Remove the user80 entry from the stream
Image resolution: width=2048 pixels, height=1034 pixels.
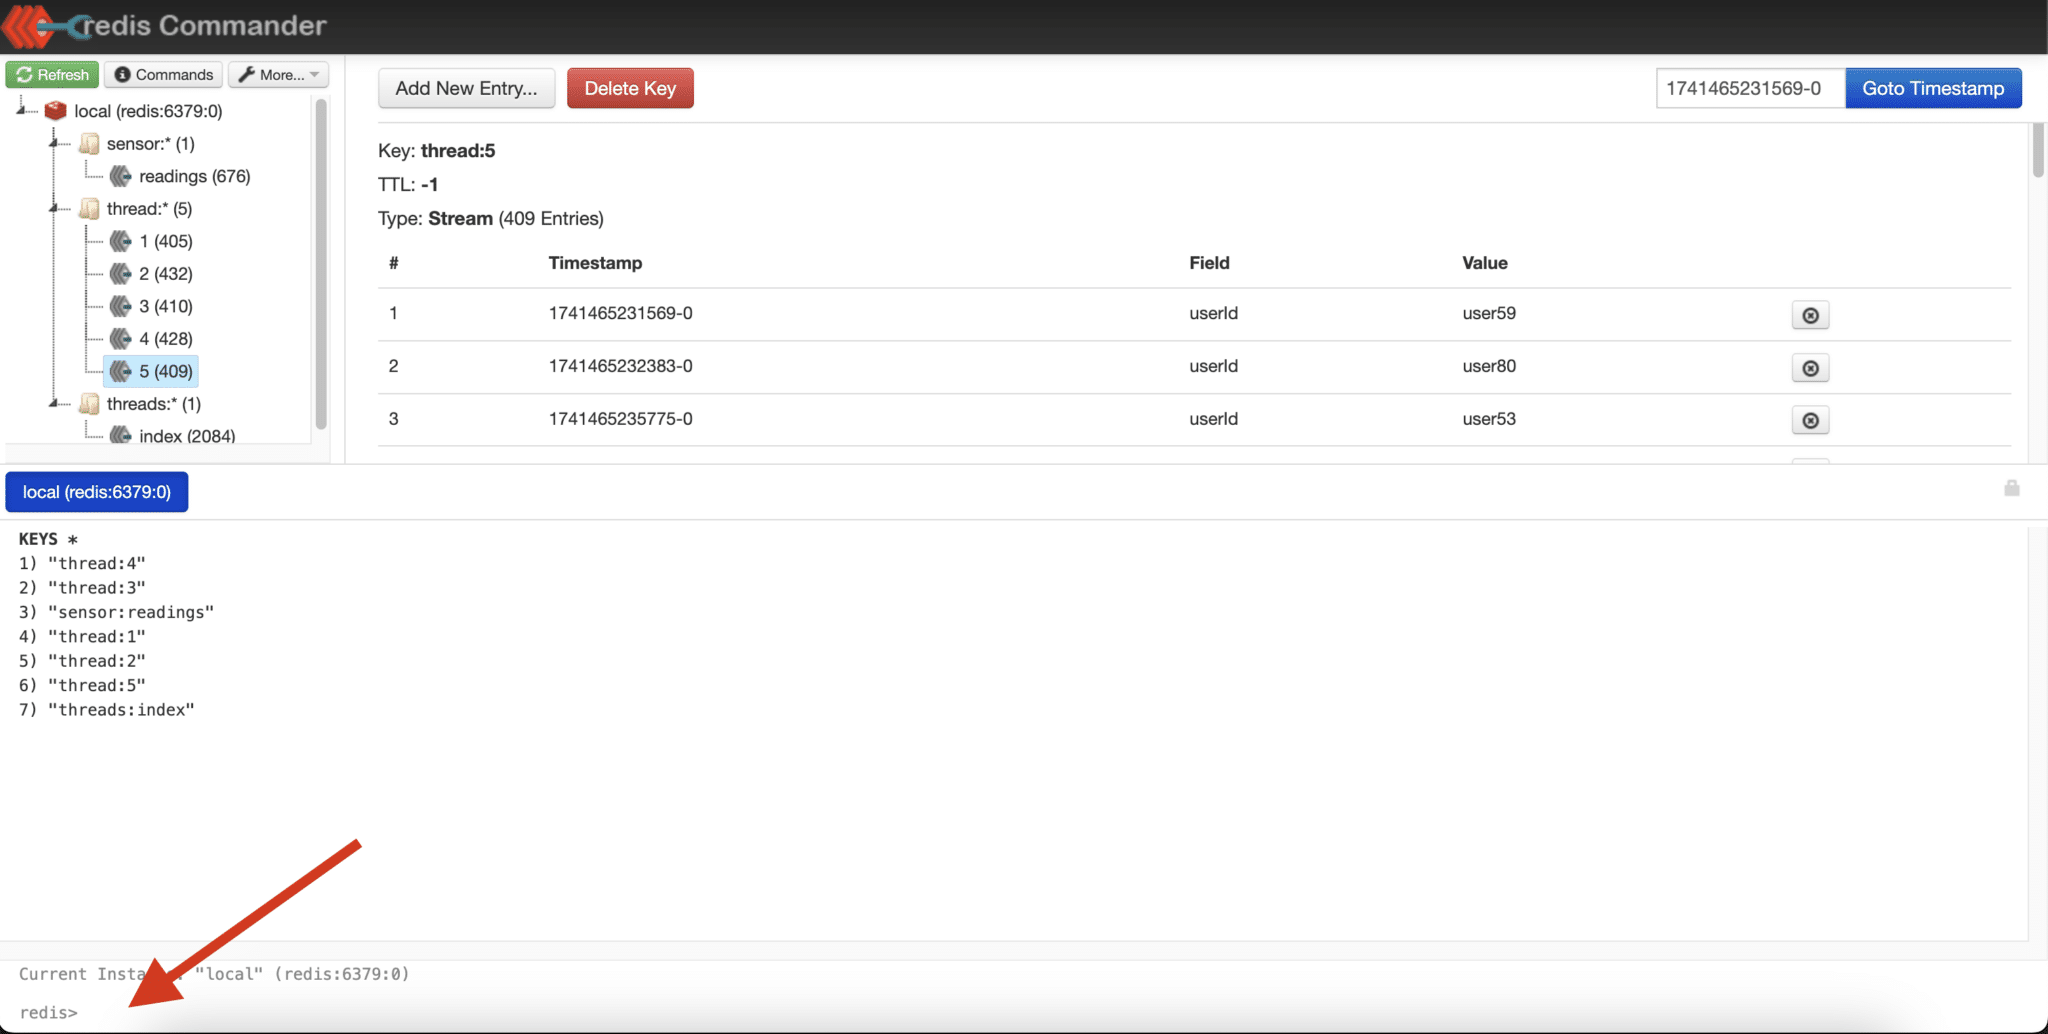1810,367
